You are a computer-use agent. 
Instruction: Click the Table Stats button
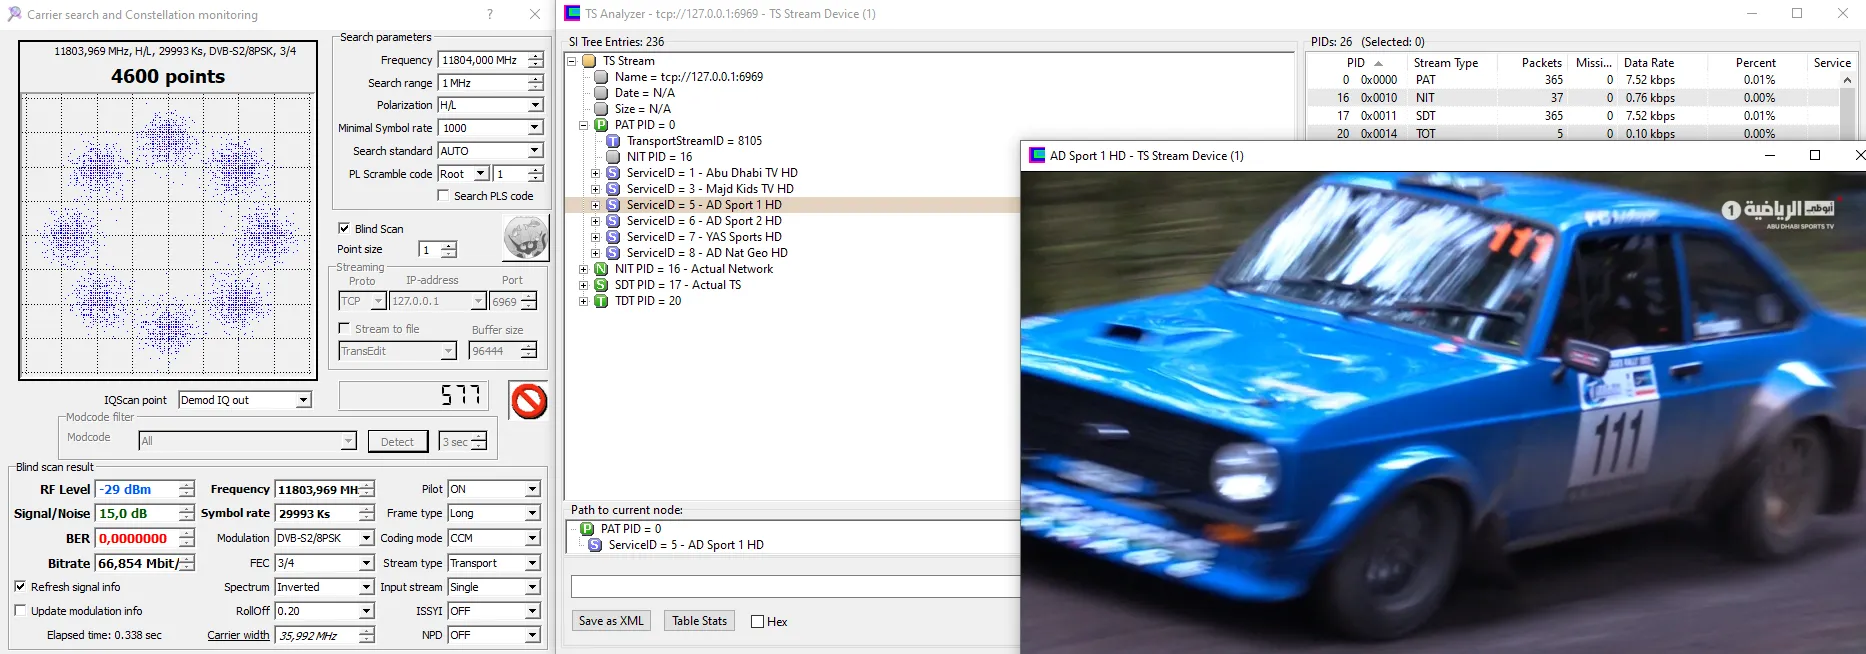pos(699,621)
